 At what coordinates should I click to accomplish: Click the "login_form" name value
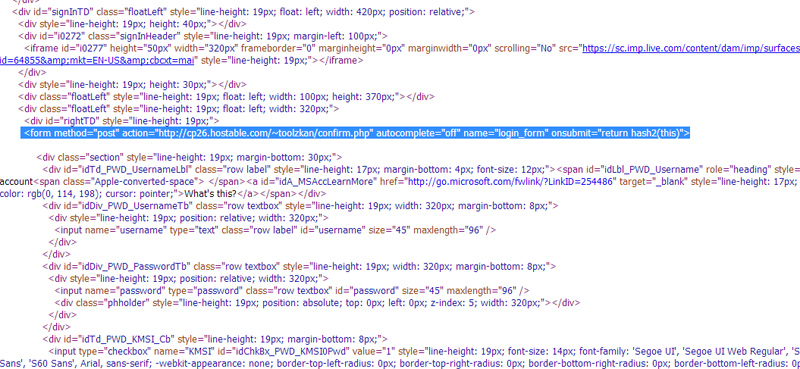point(522,133)
